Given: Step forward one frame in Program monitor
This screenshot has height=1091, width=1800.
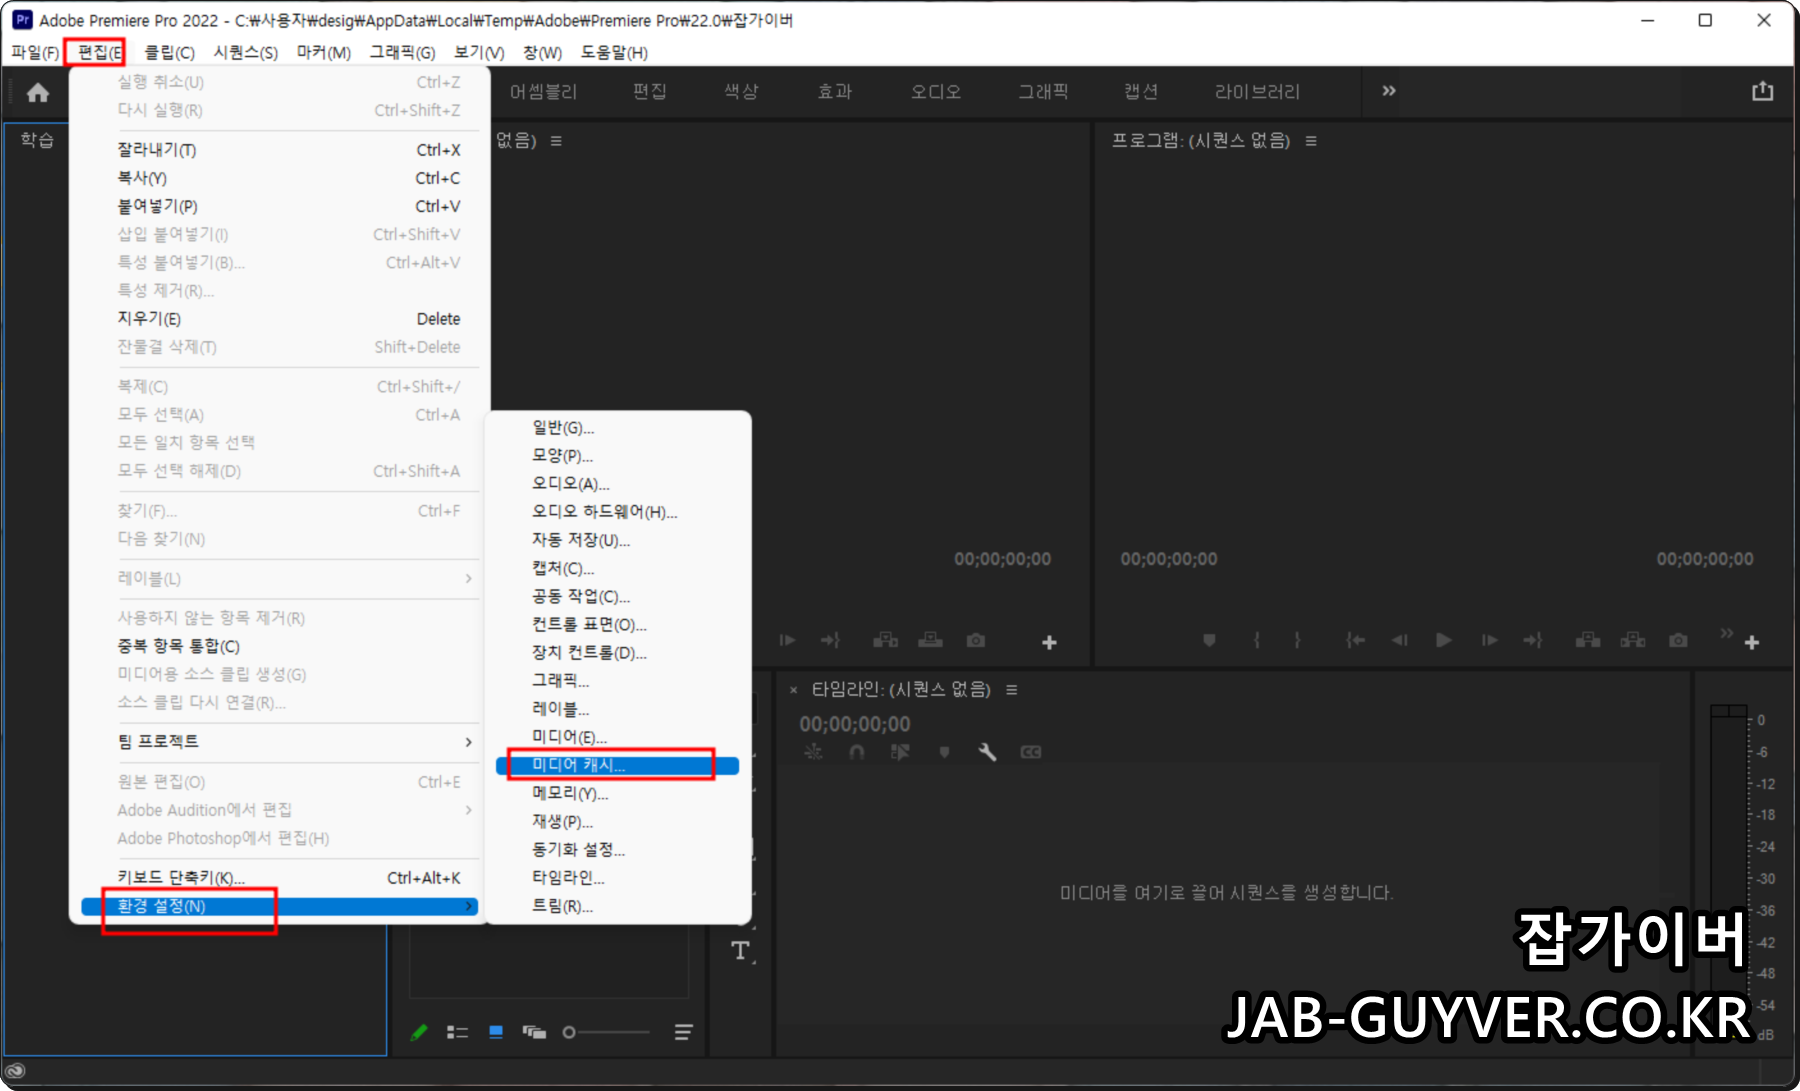Looking at the screenshot, I should click(1489, 640).
